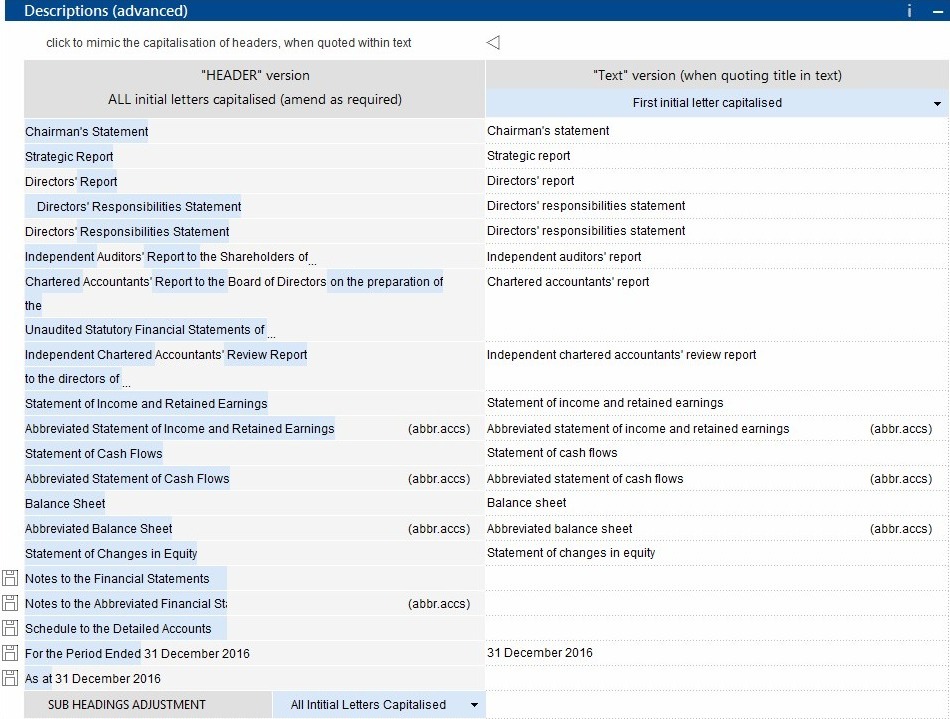This screenshot has height=719, width=950.
Task: Select text version 'Directors' report'
Action: coord(530,181)
